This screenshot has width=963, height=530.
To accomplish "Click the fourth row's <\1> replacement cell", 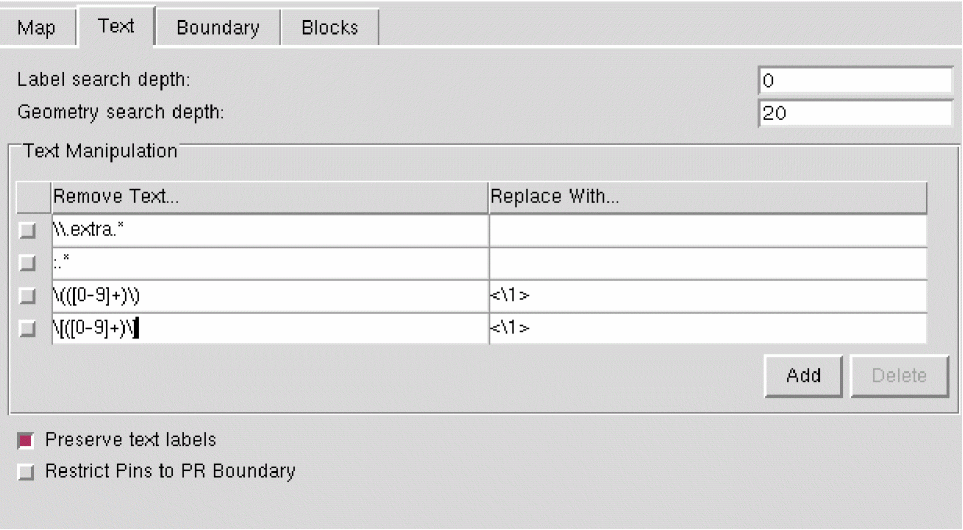I will 707,328.
